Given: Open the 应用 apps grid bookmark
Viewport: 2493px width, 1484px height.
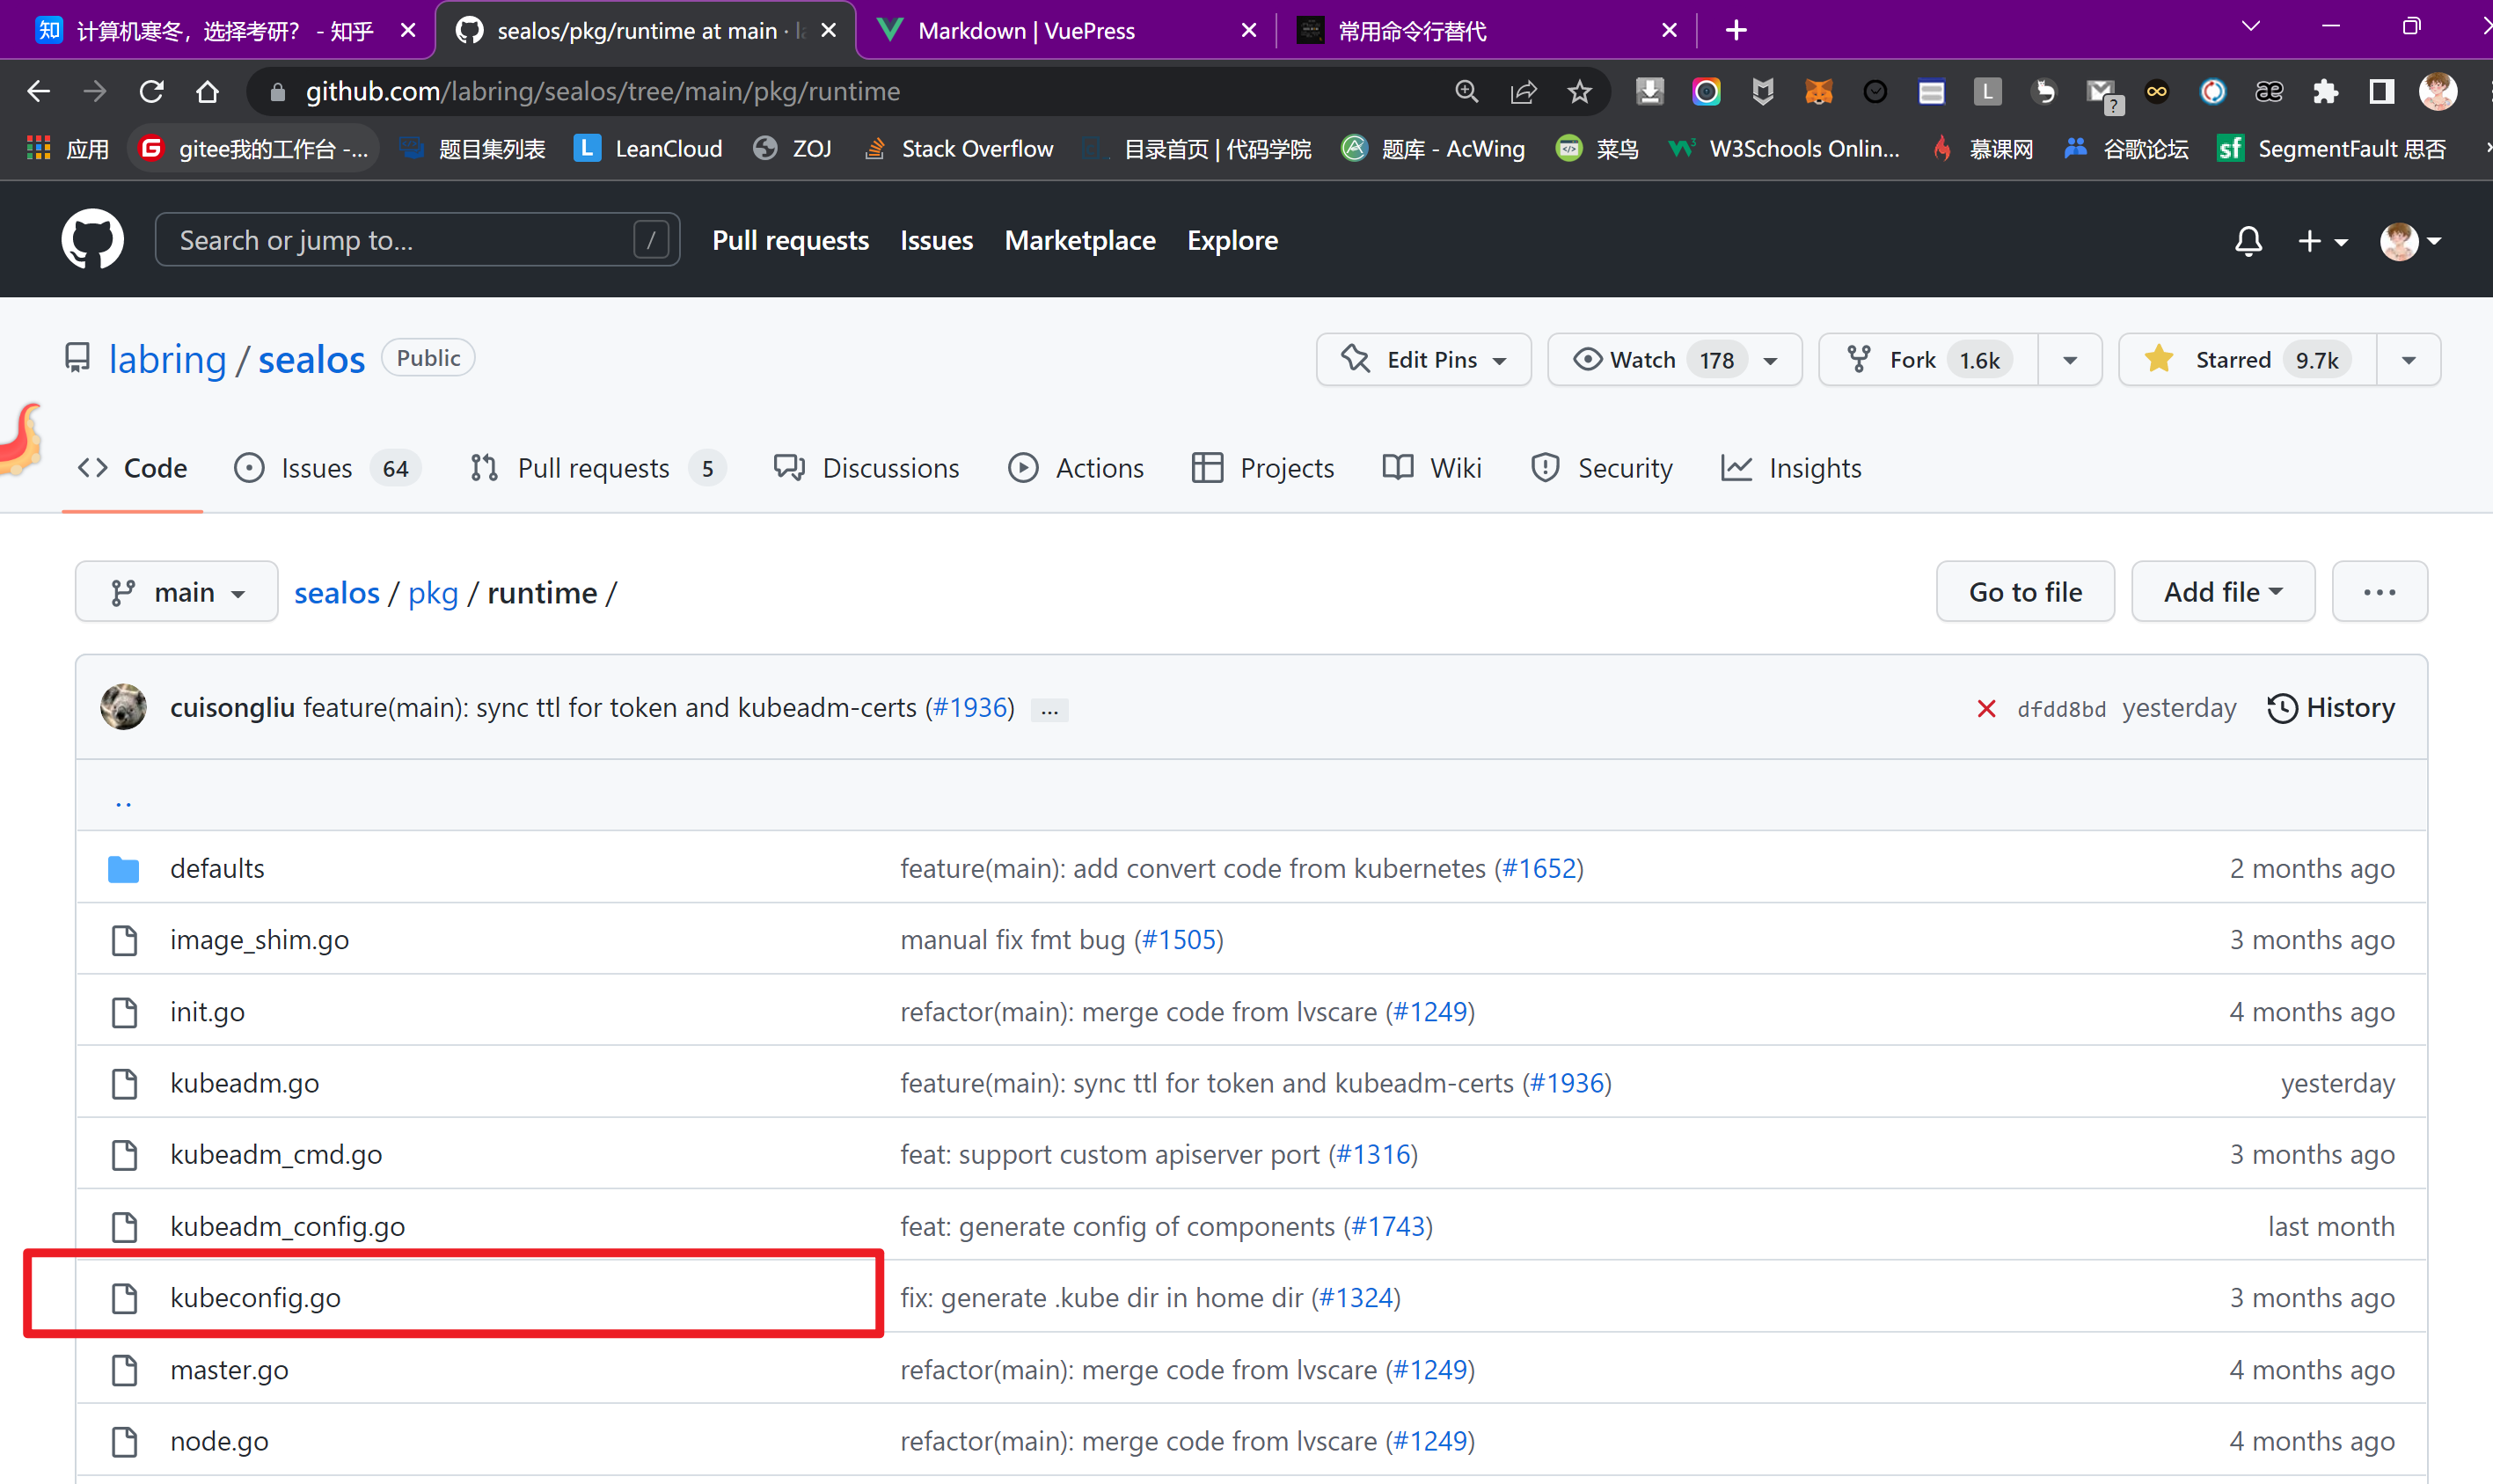Looking at the screenshot, I should [x=68, y=149].
